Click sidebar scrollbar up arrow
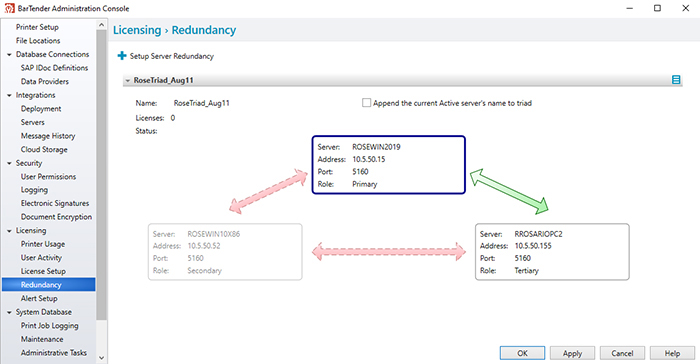Screen dimensions: 700x364 (101, 25)
